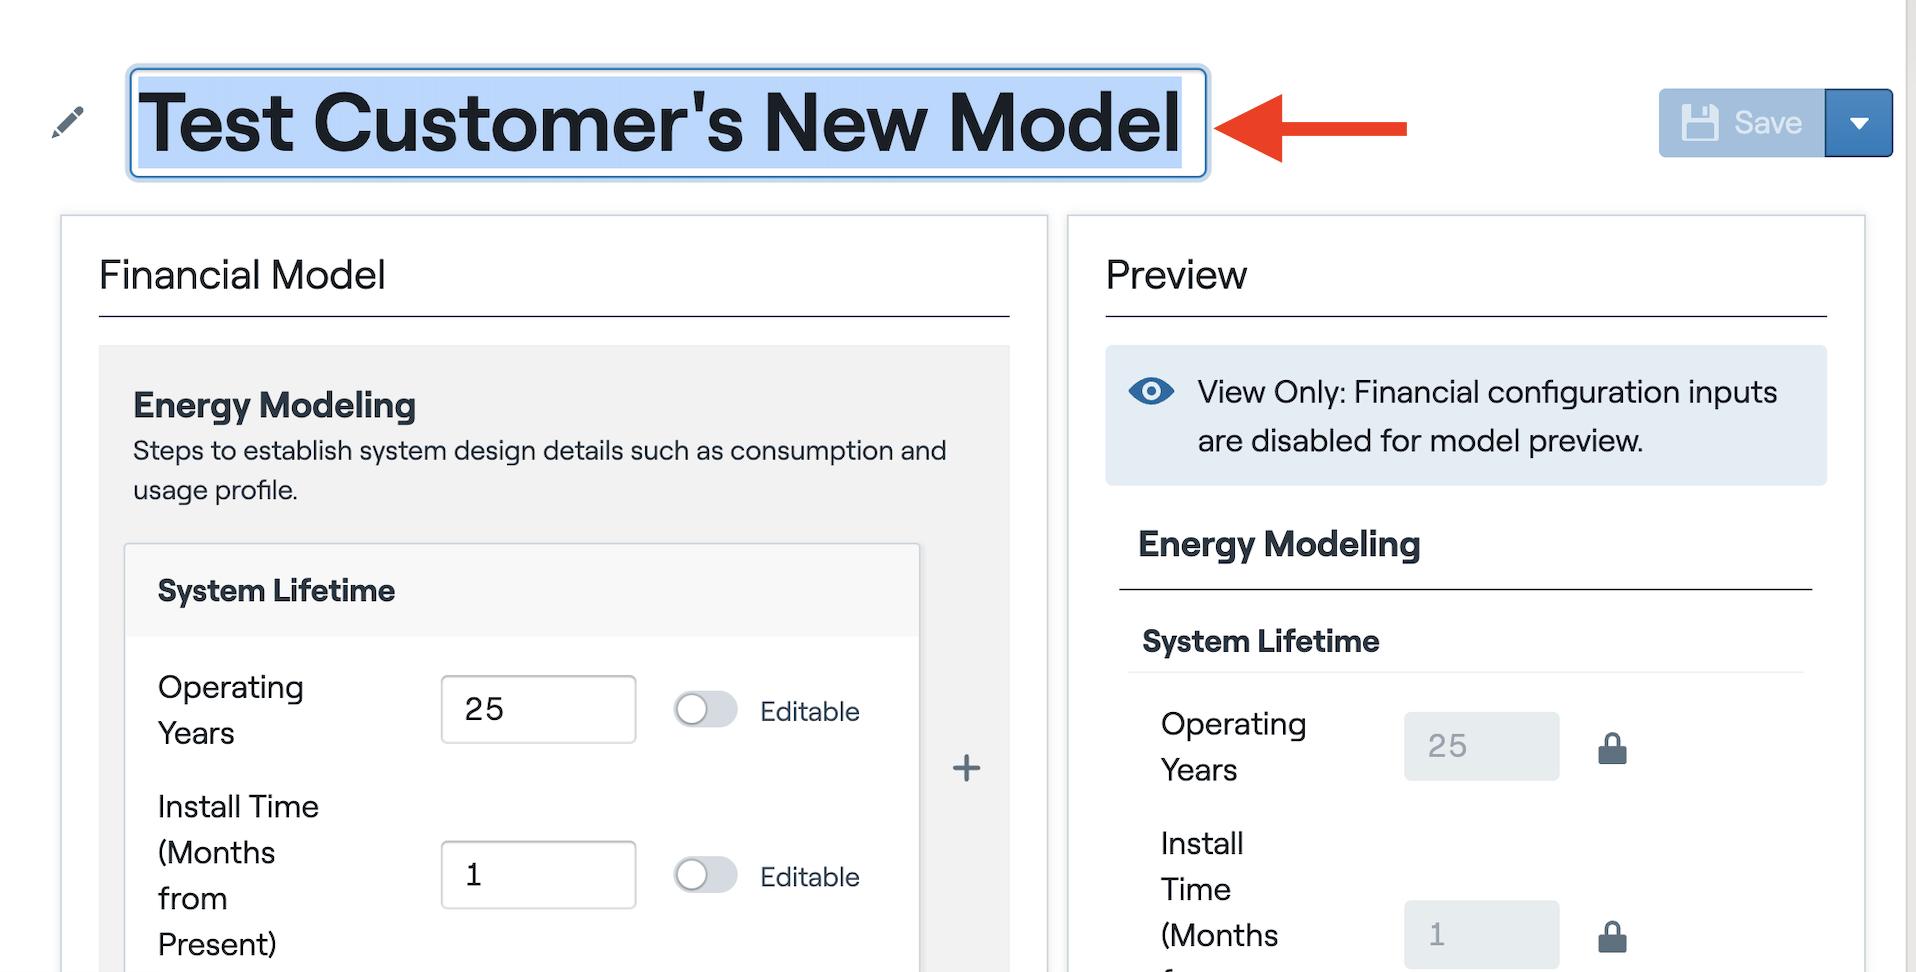1916x972 pixels.
Task: Open the Save dropdown arrow
Action: coord(1859,123)
